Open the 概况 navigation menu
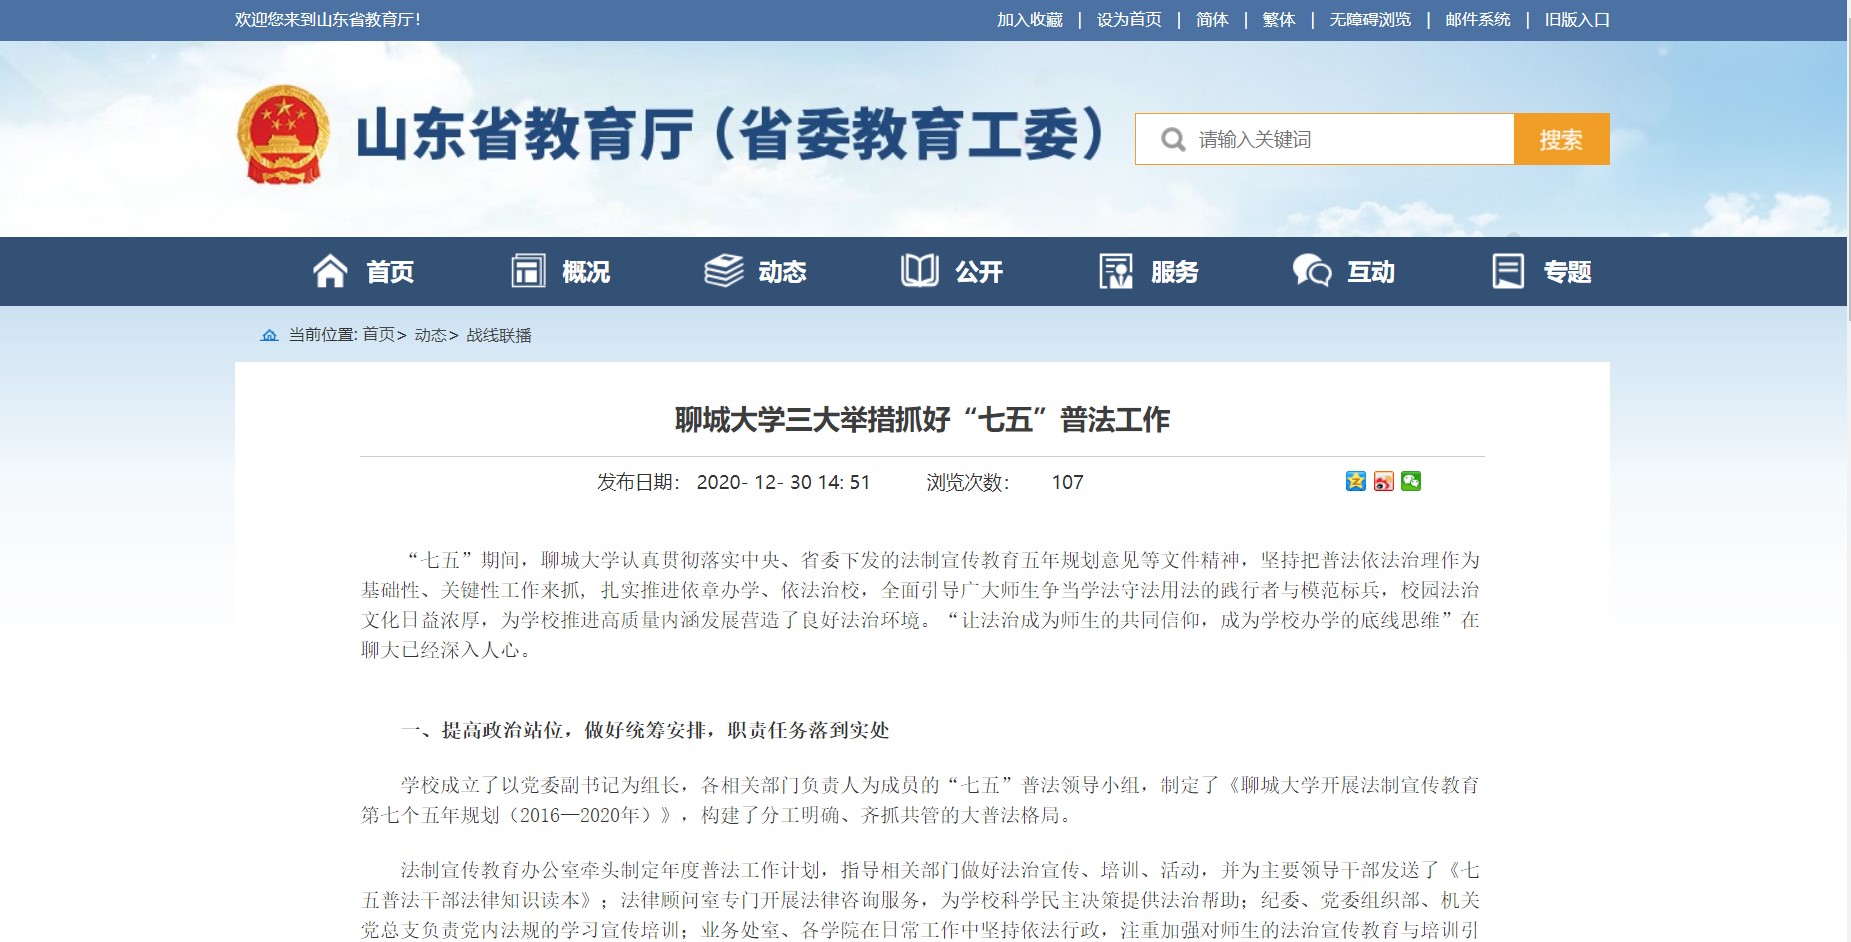 [585, 272]
